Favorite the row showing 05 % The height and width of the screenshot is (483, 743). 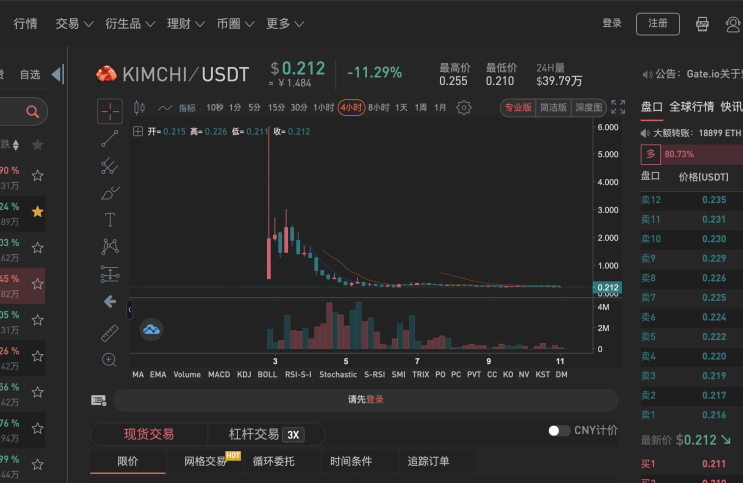tap(37, 320)
